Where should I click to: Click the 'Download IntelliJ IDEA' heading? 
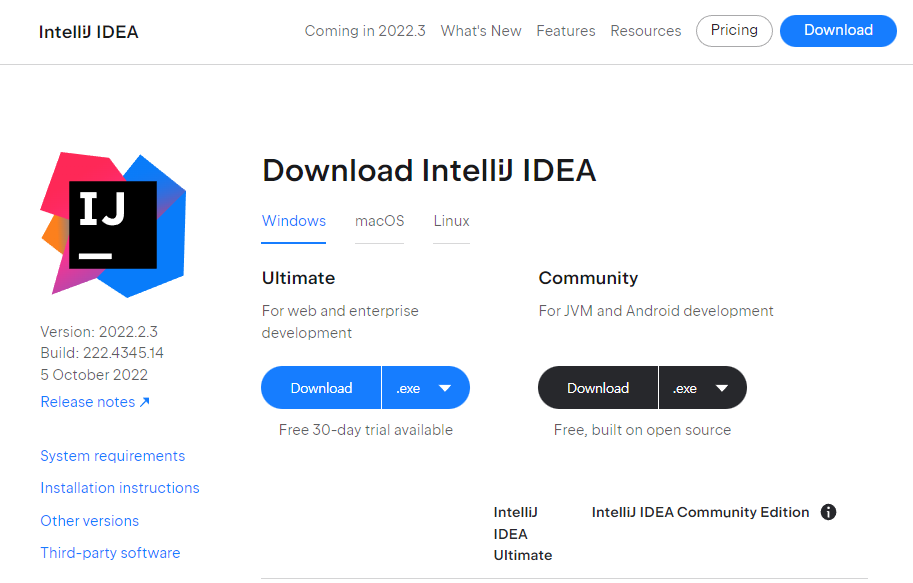point(429,171)
